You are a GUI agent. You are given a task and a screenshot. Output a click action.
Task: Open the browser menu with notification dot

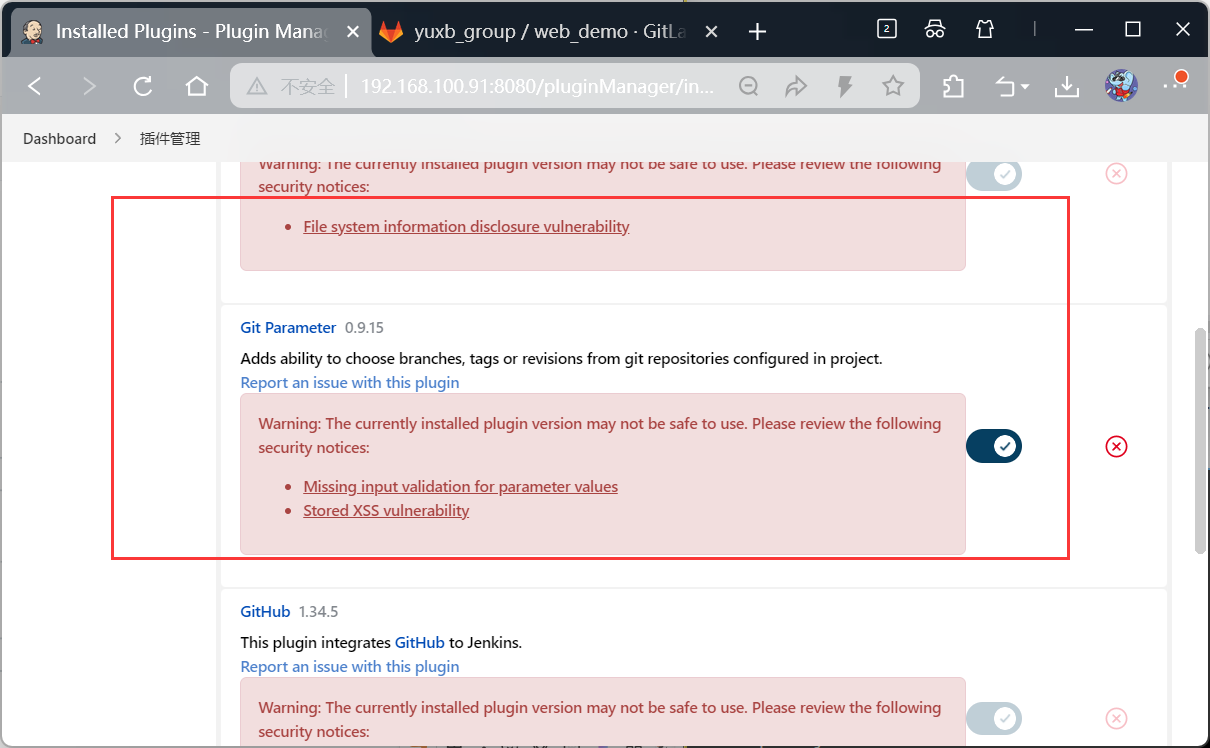click(x=1174, y=83)
